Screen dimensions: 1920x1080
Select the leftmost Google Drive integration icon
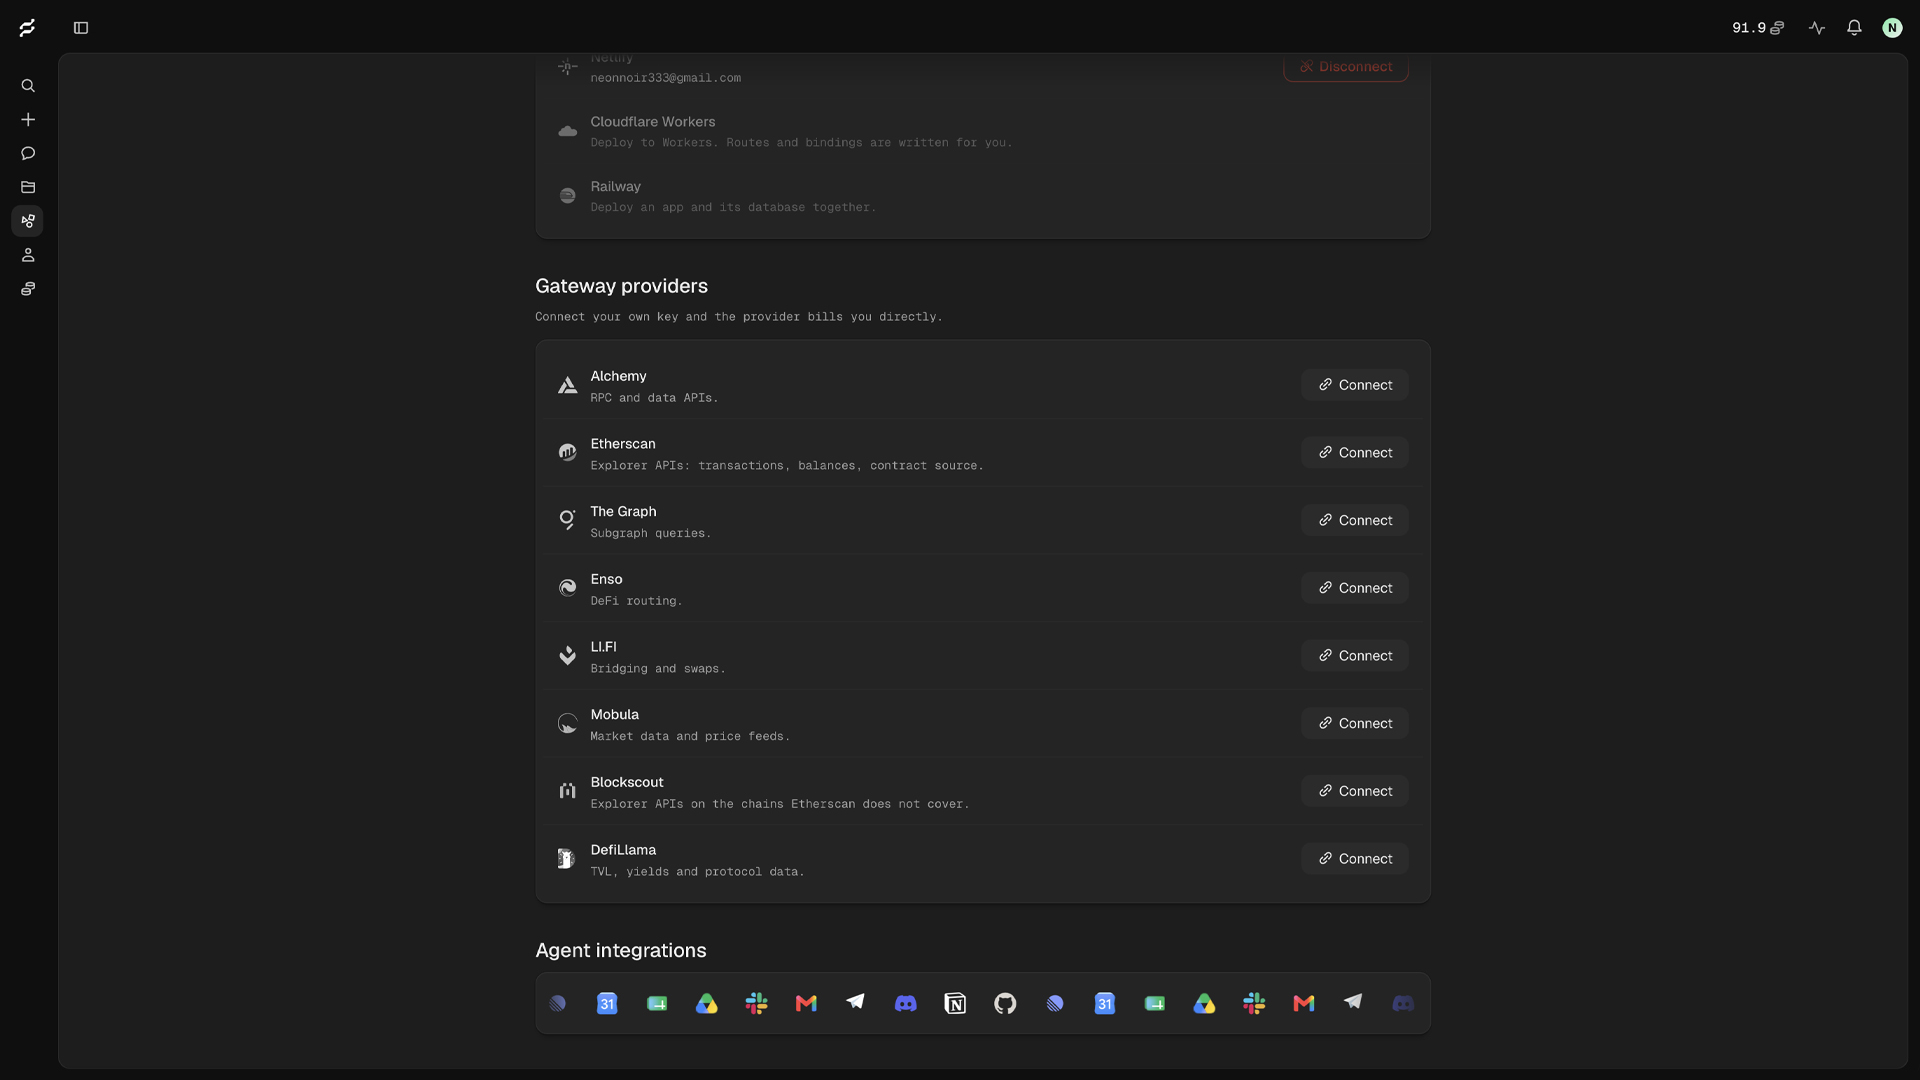pos(707,1004)
